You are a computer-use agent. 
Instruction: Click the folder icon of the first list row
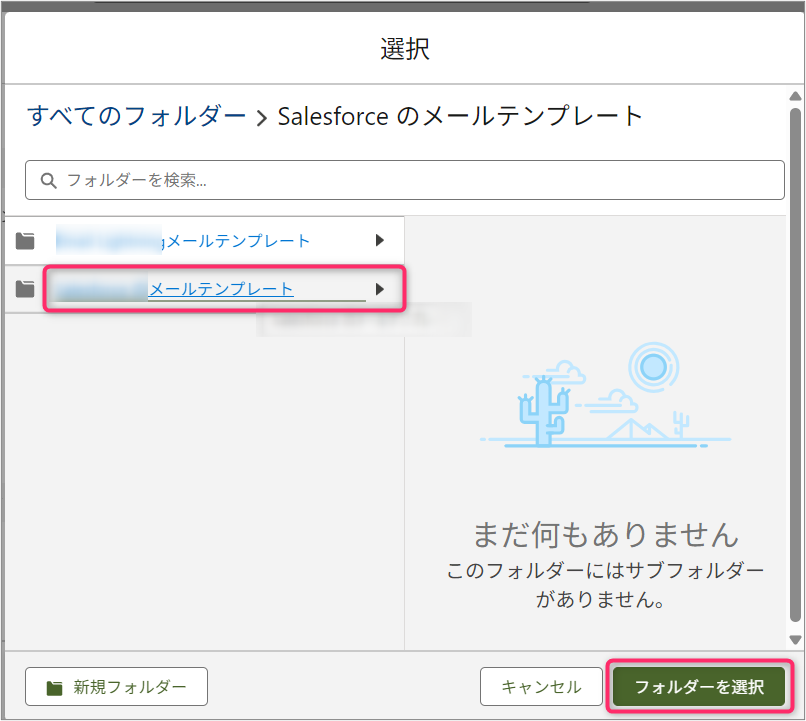pos(26,240)
